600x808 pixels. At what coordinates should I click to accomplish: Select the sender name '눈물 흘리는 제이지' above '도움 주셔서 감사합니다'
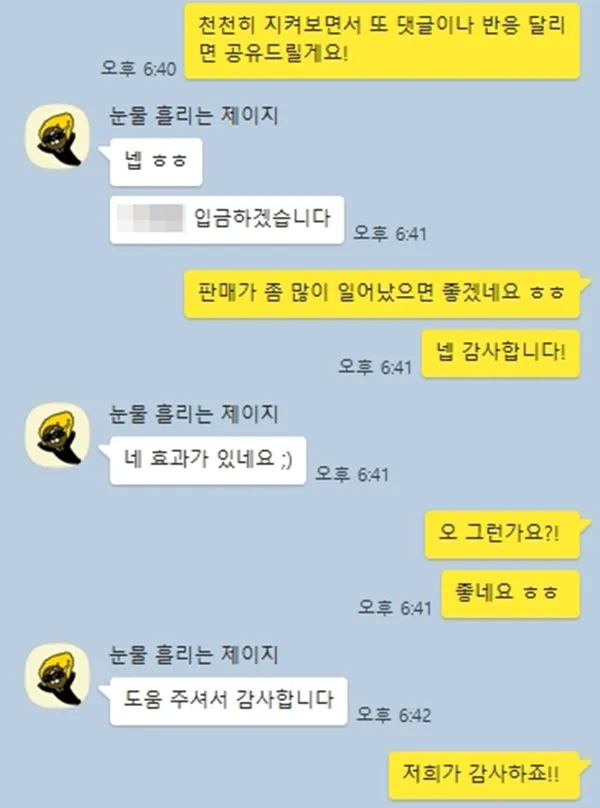193,654
